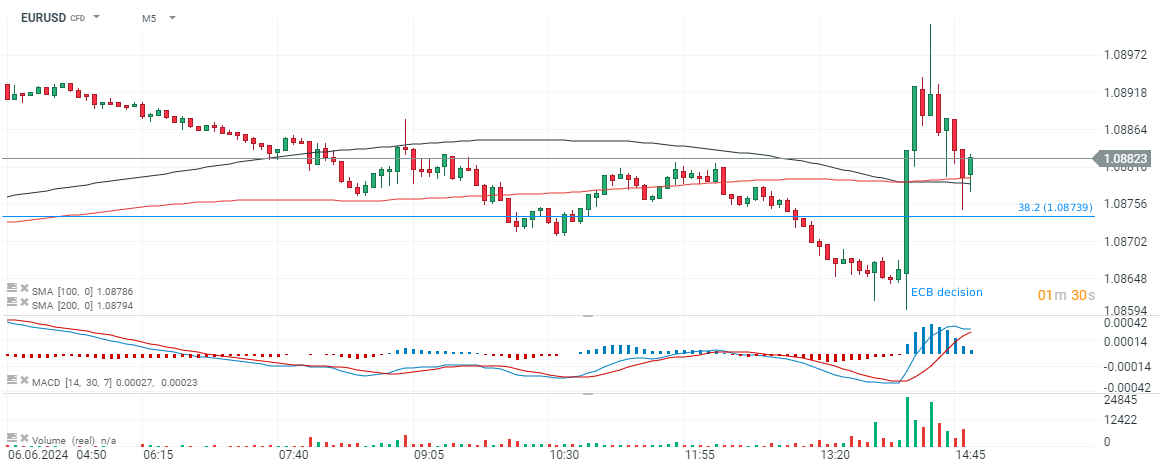Click the 0.00014 MACD axis value
Image resolution: width=1163 pixels, height=472 pixels.
(x=1127, y=342)
